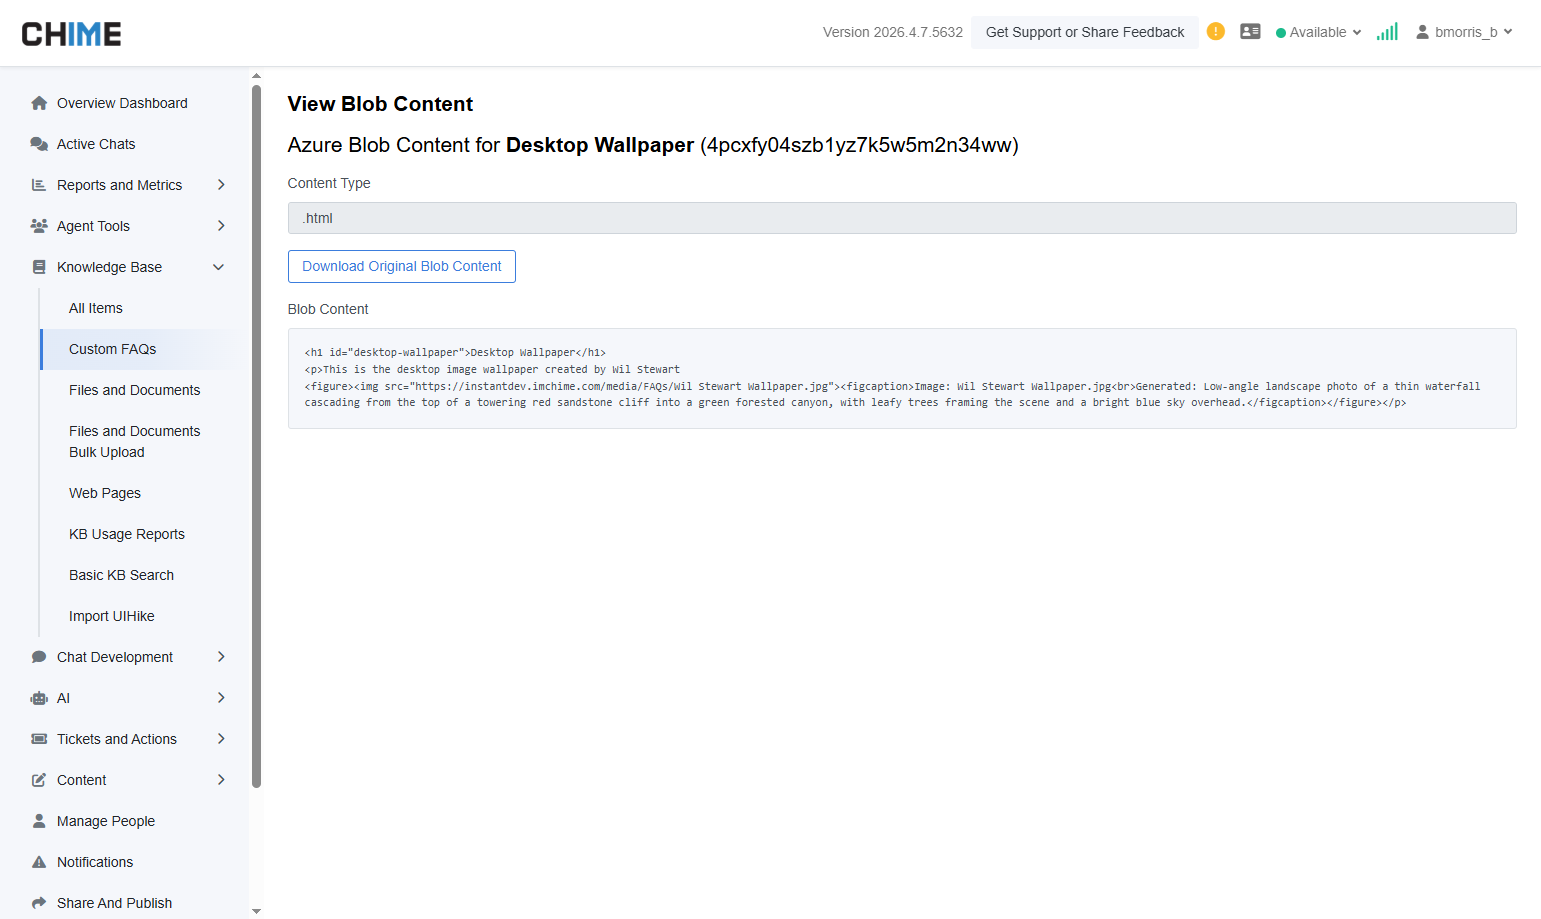Open Files and Documents Bulk Upload
This screenshot has height=919, width=1541.
click(134, 441)
